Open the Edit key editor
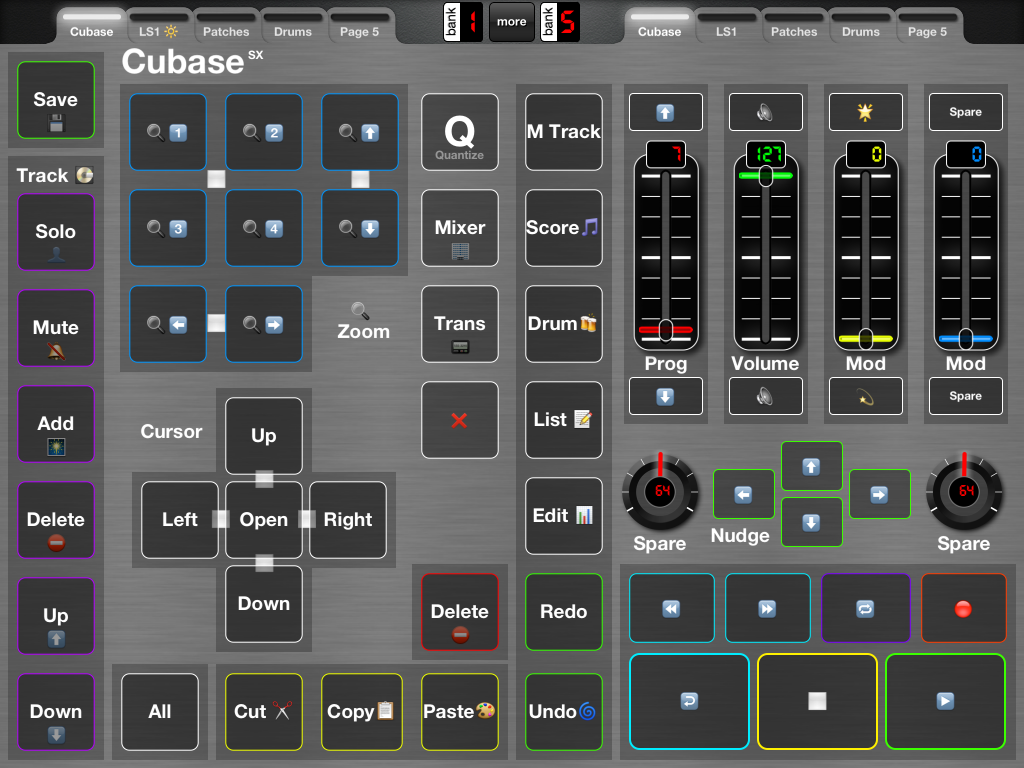1024x768 pixels. (x=564, y=516)
